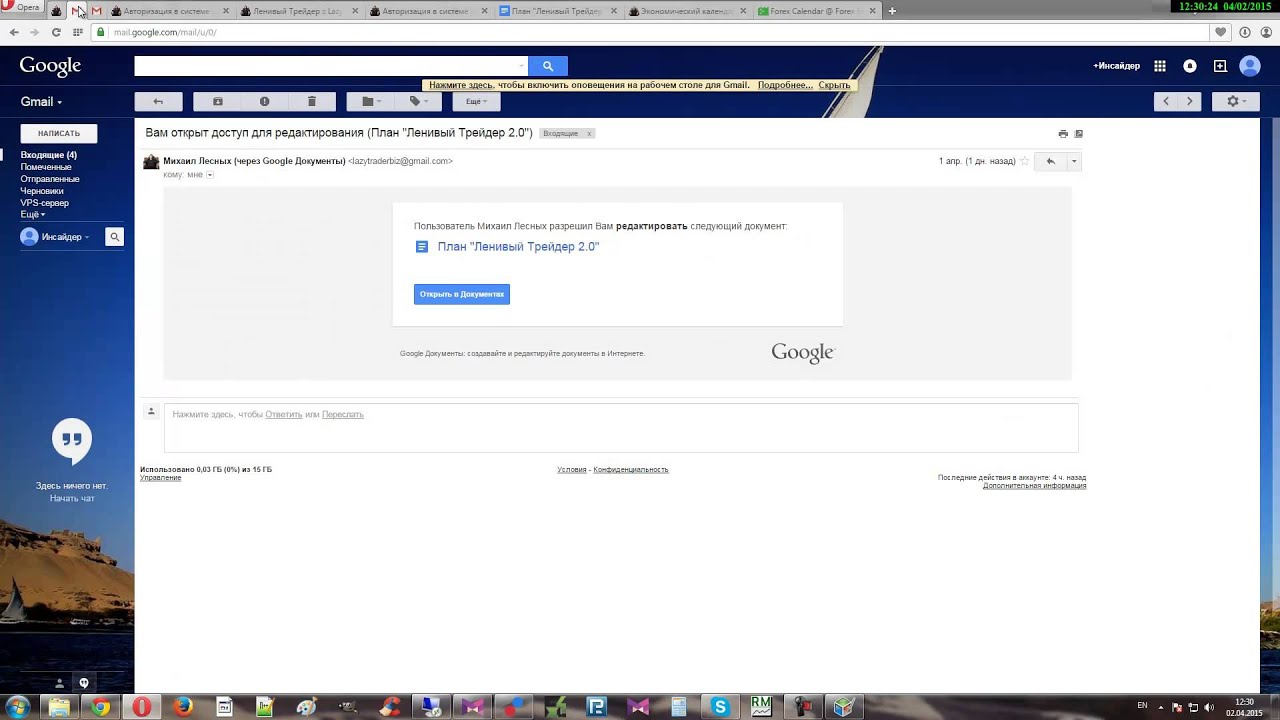Viewport: 1280px width, 720px height.
Task: Click inside the Gmail search field
Action: (325, 66)
